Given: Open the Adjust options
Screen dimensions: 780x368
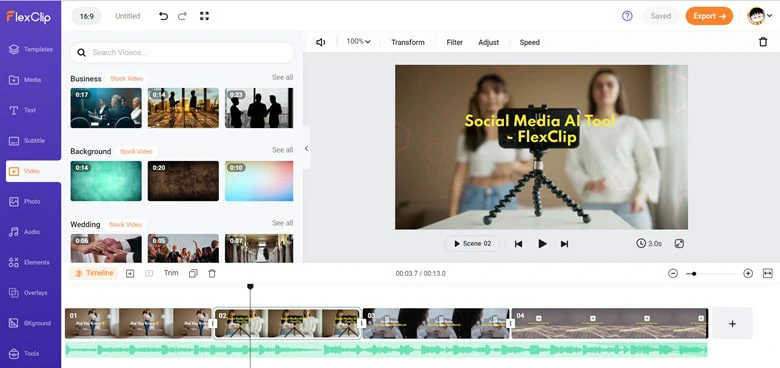Looking at the screenshot, I should (x=488, y=42).
